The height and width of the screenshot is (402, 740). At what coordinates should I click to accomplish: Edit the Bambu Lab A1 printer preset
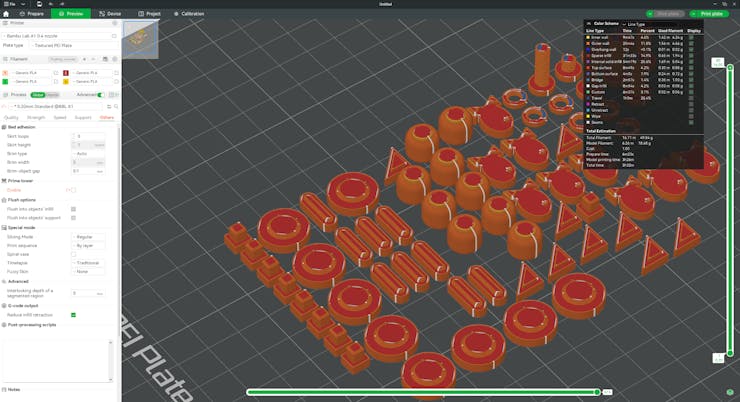click(114, 36)
